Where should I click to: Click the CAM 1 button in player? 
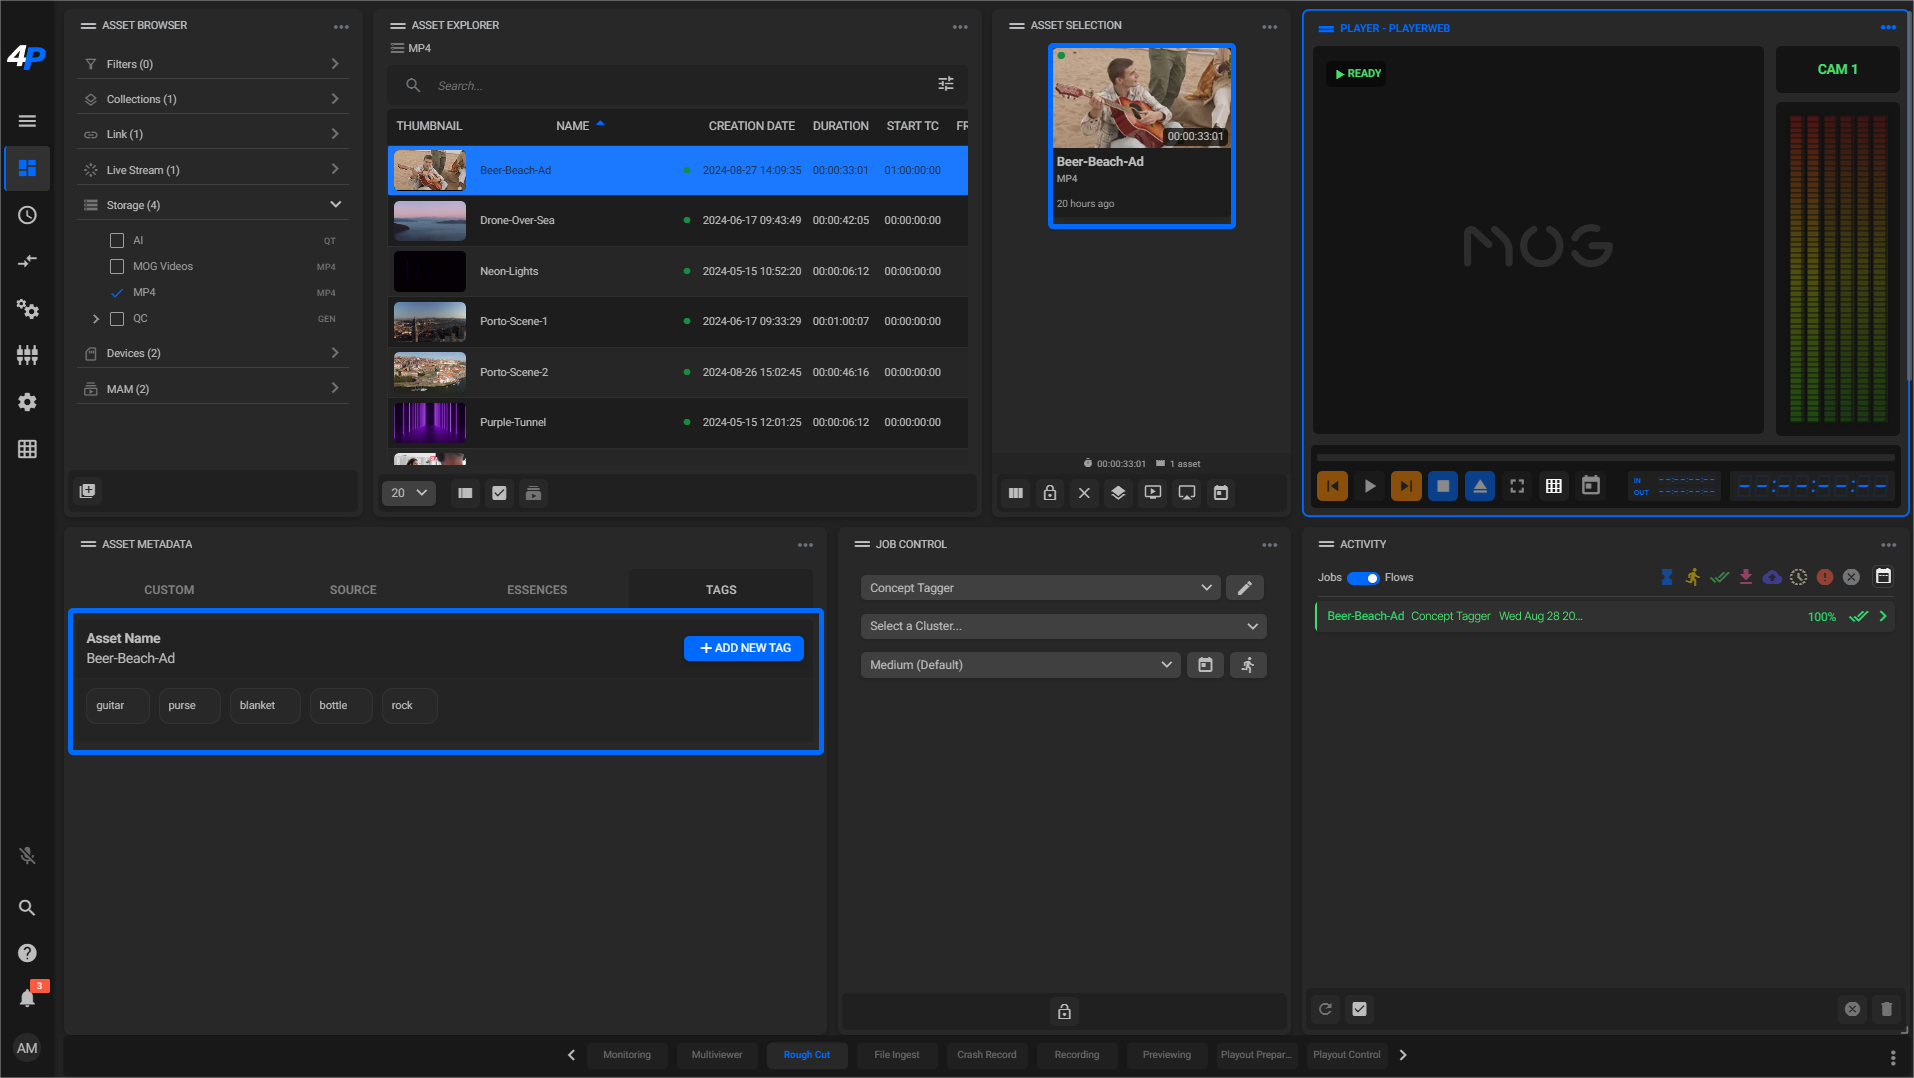coord(1837,70)
